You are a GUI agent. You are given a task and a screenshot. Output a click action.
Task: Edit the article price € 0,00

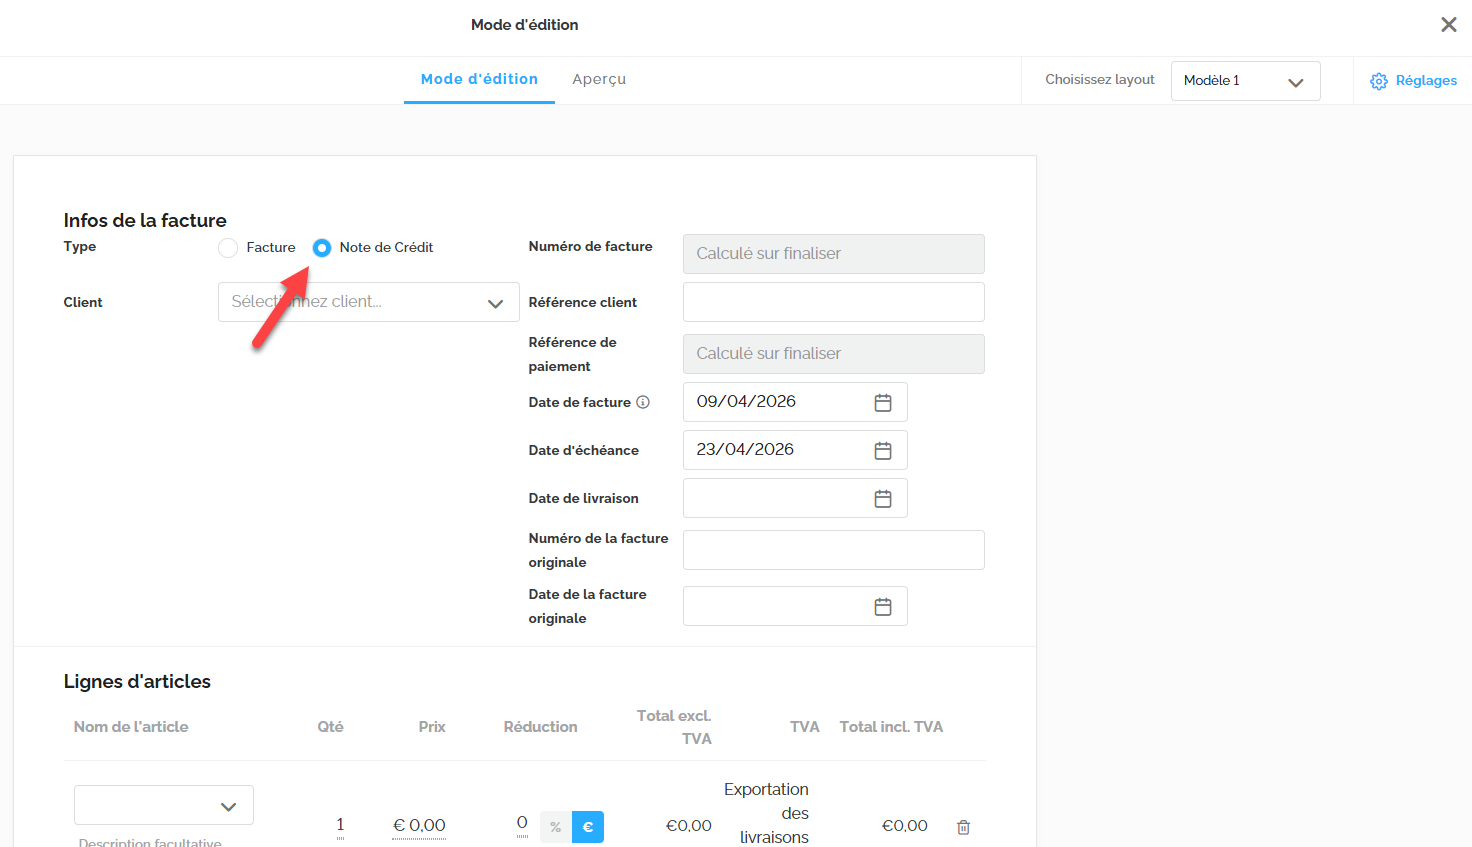[x=419, y=826]
